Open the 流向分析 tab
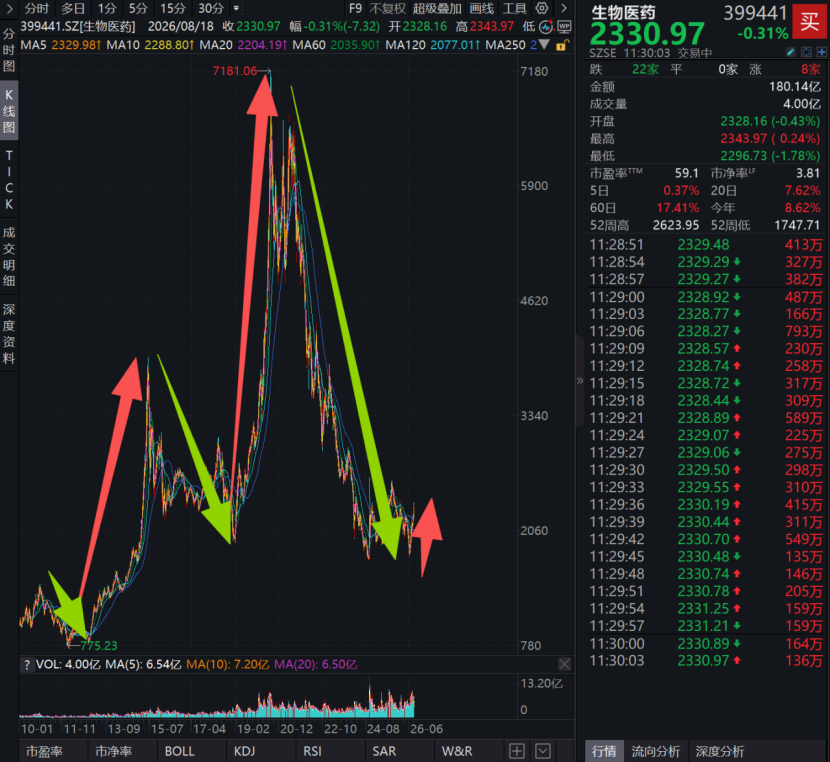The image size is (830, 762). pyautogui.click(x=655, y=751)
